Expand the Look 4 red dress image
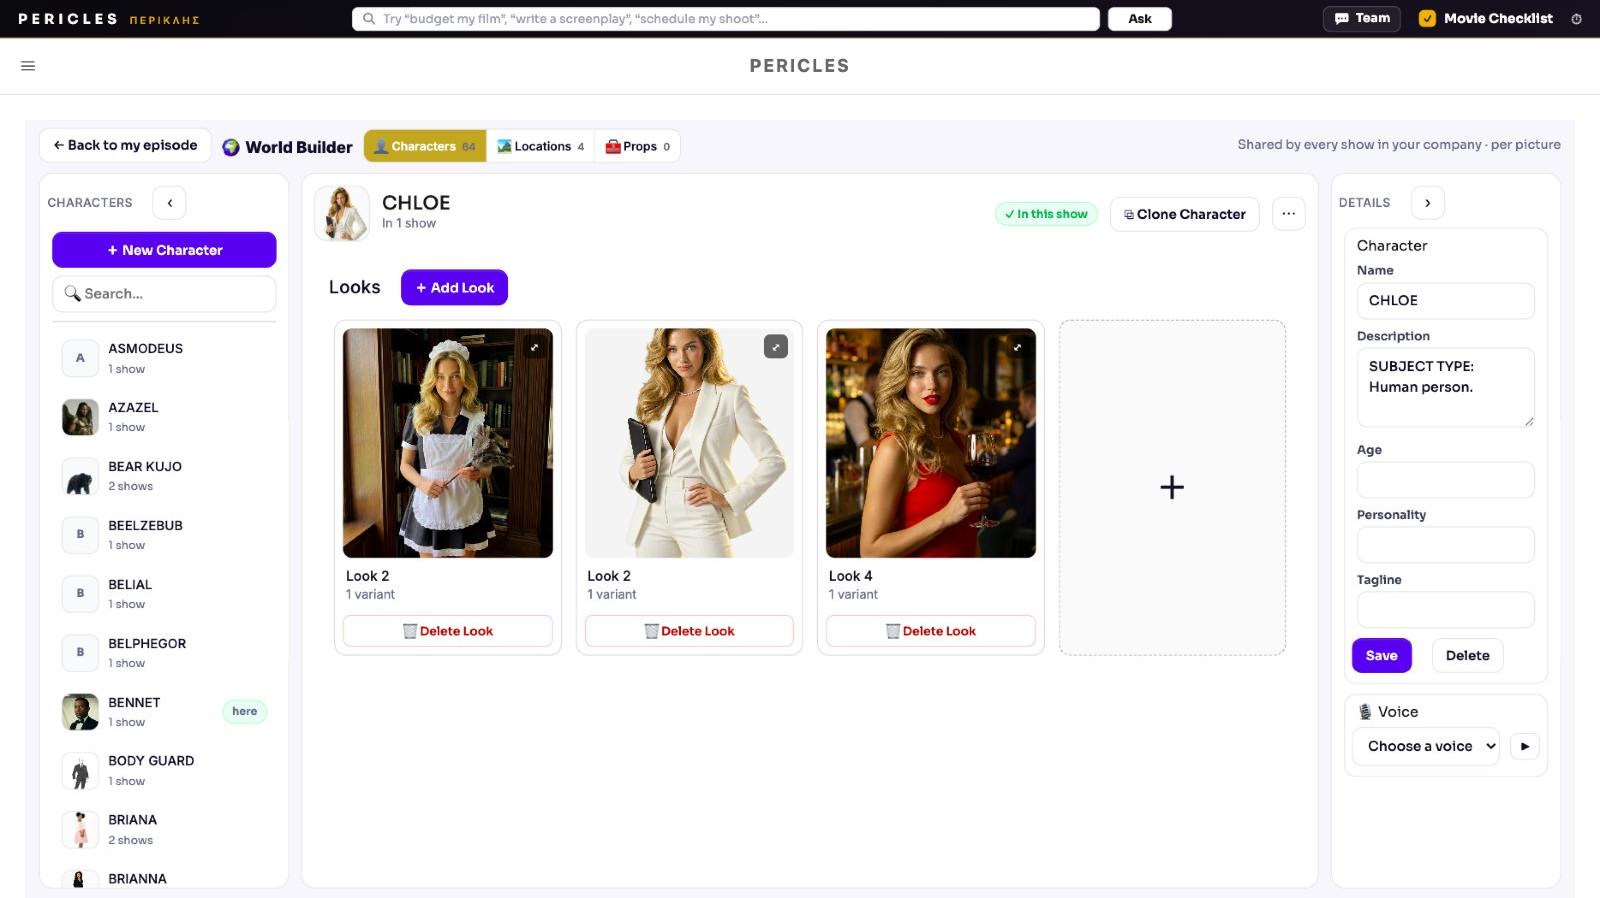The image size is (1600, 898). pos(1017,347)
